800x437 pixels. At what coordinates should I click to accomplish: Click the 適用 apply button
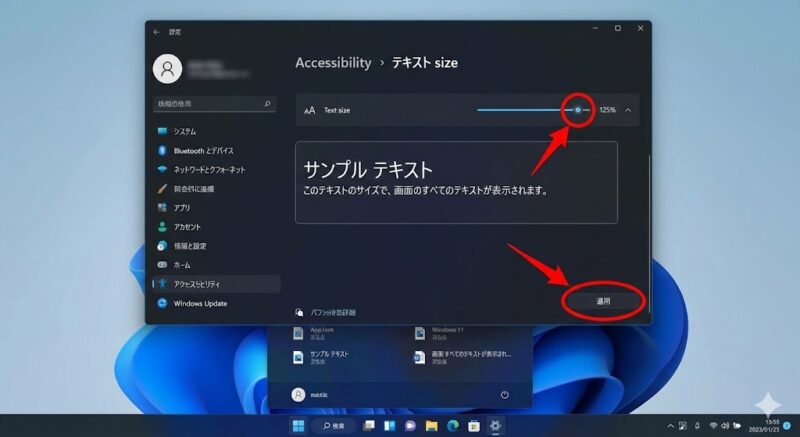point(603,301)
